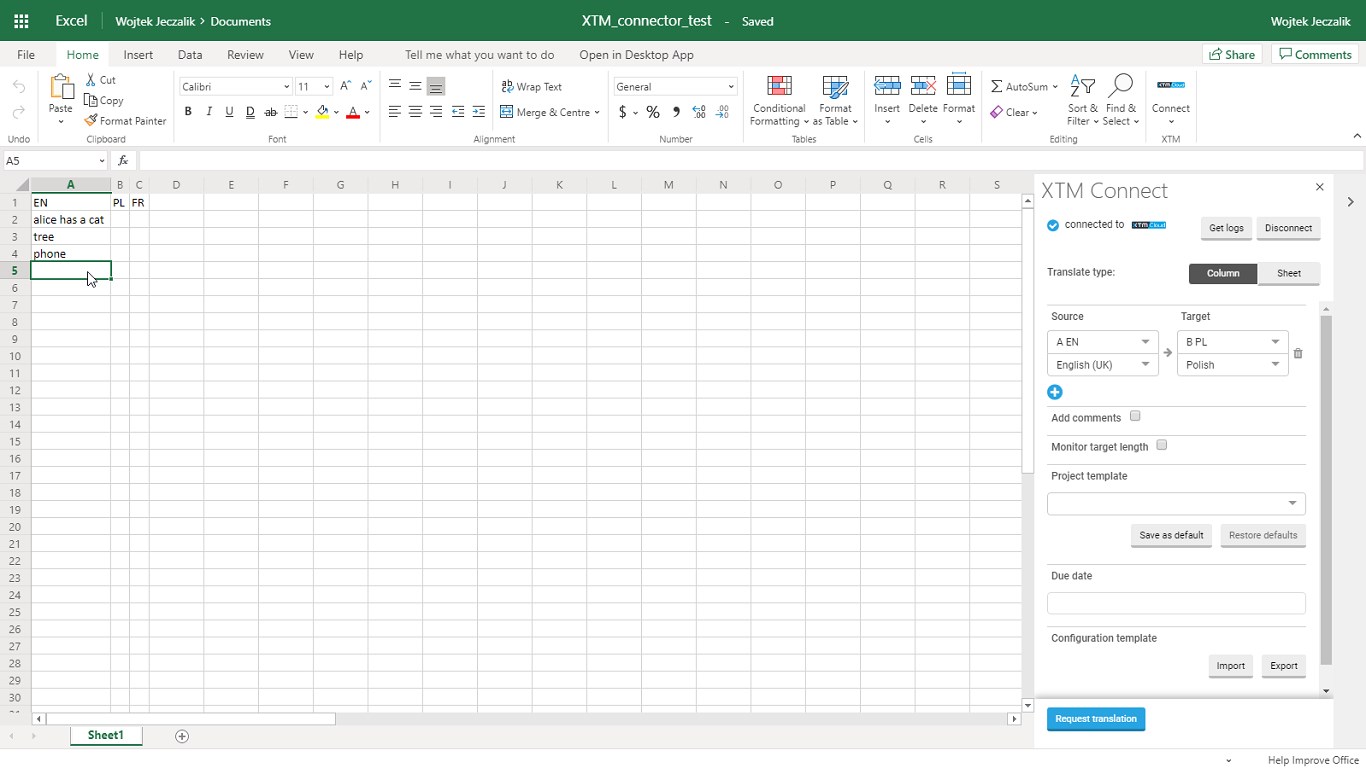Underline the cell text

point(229,112)
